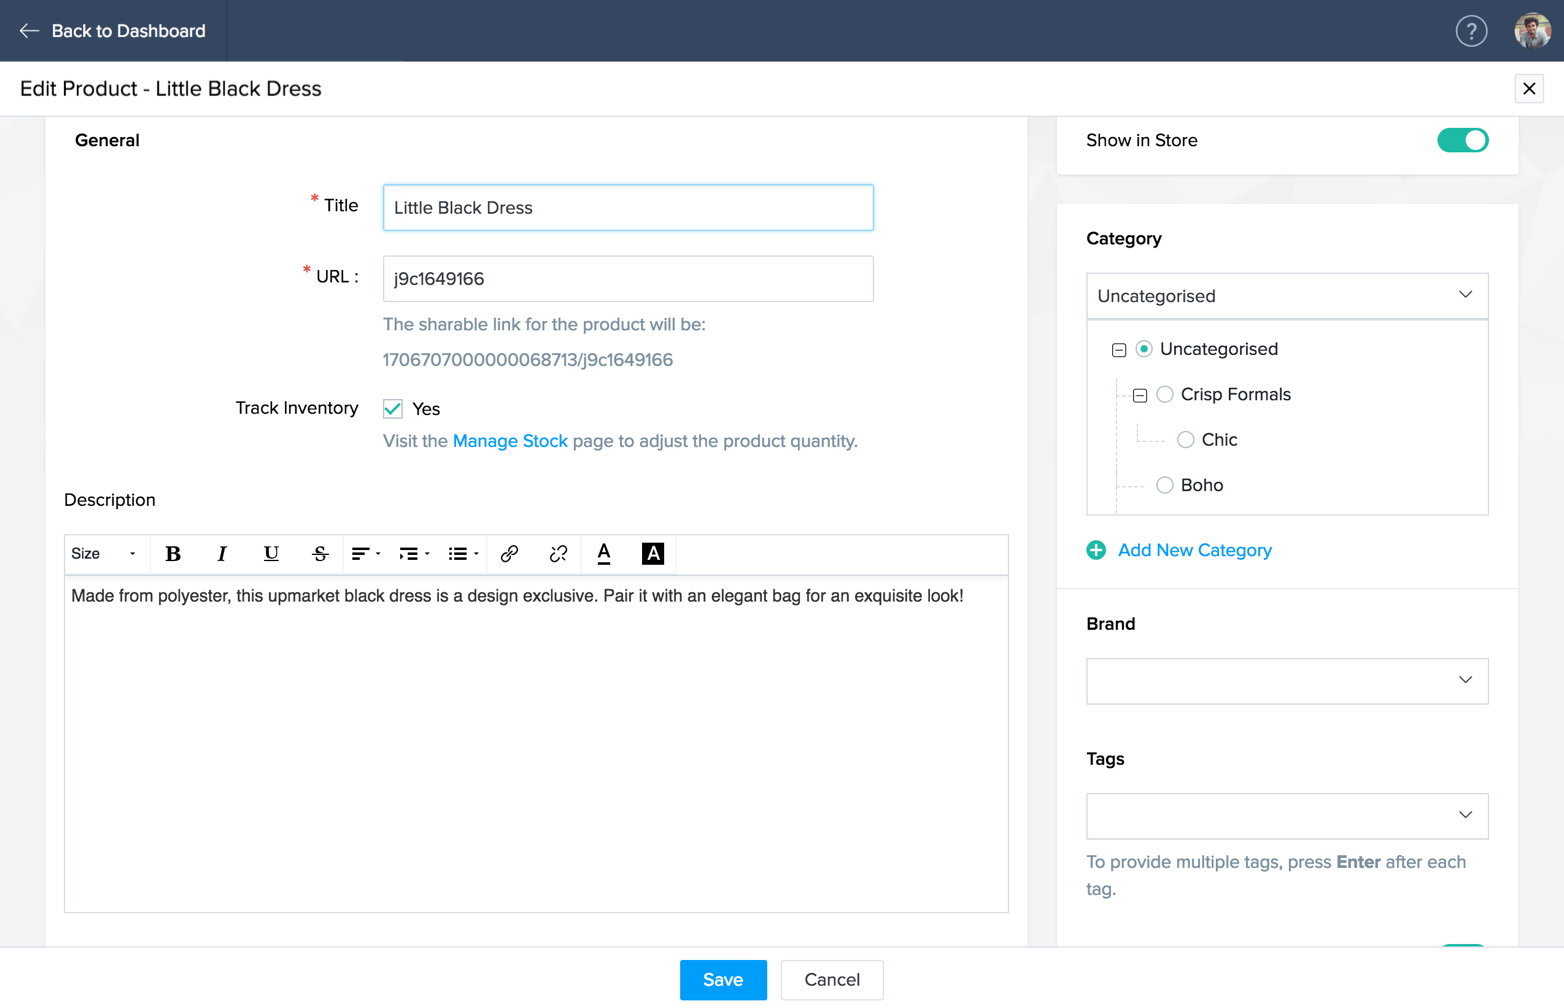Screen dimensions: 1564x1008
Task: Click the sharable link text 1706707000000068713/j9c1649166
Action: click(x=528, y=360)
